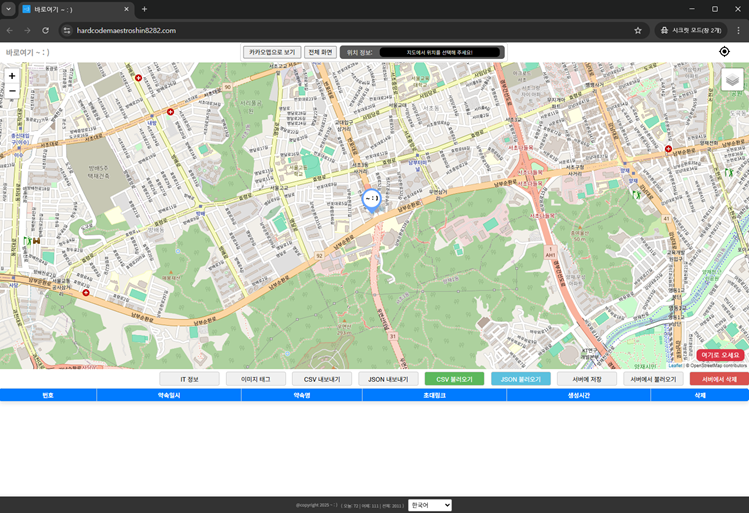Click red hospital marker near 내방
Viewport: 749px width, 513px height.
pyautogui.click(x=170, y=112)
